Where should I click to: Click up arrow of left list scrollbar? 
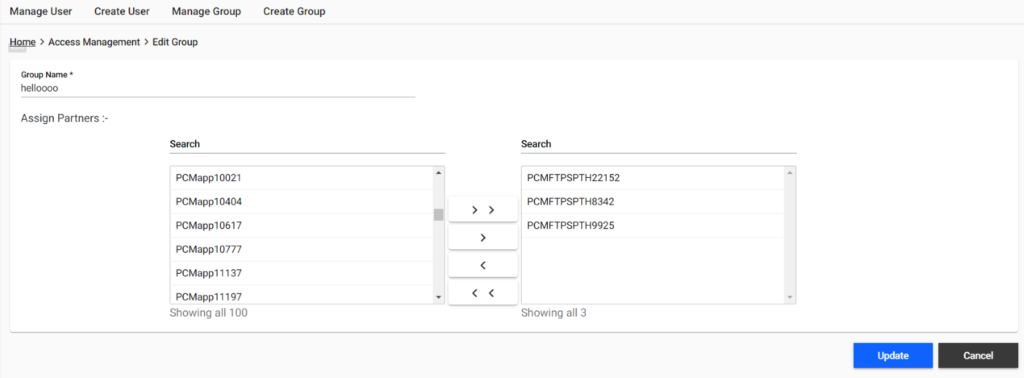pos(438,172)
